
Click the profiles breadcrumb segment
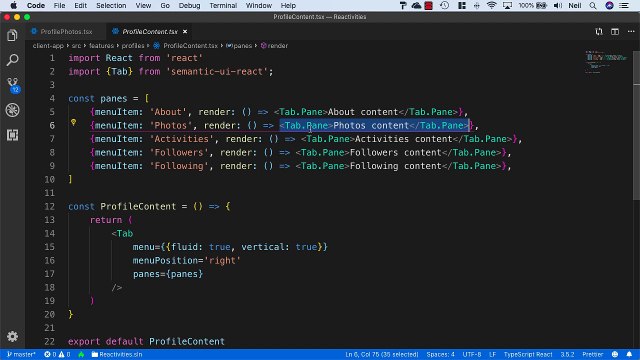point(133,46)
